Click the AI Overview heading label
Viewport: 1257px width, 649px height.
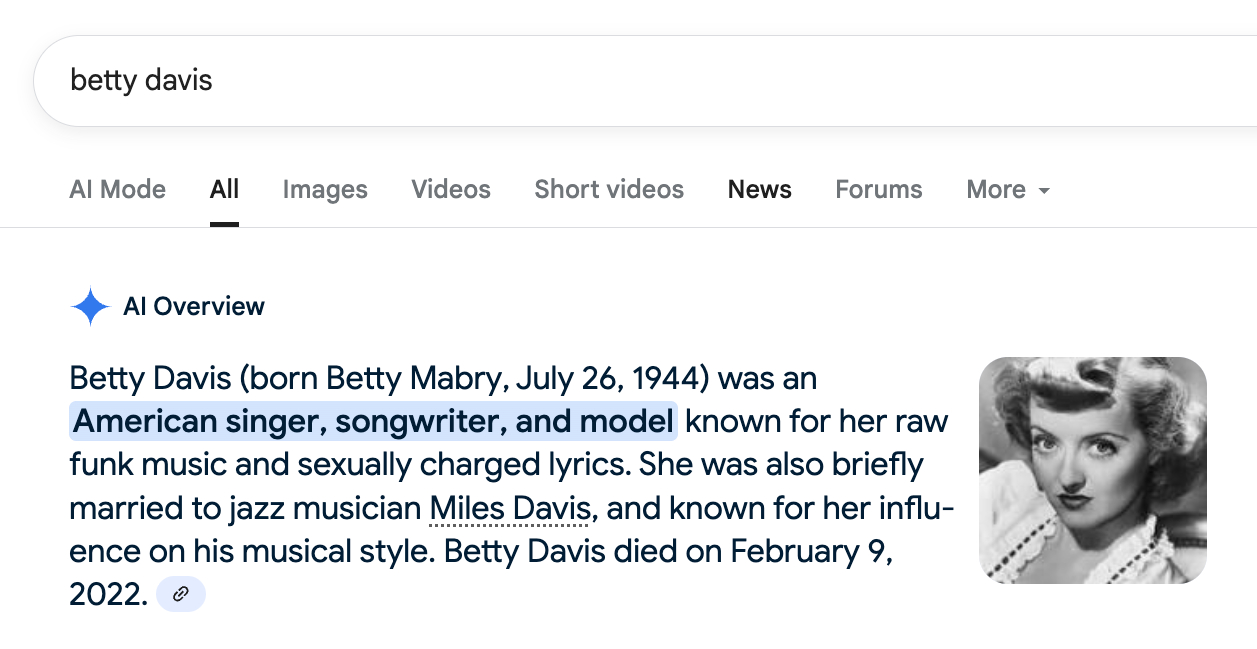[194, 307]
